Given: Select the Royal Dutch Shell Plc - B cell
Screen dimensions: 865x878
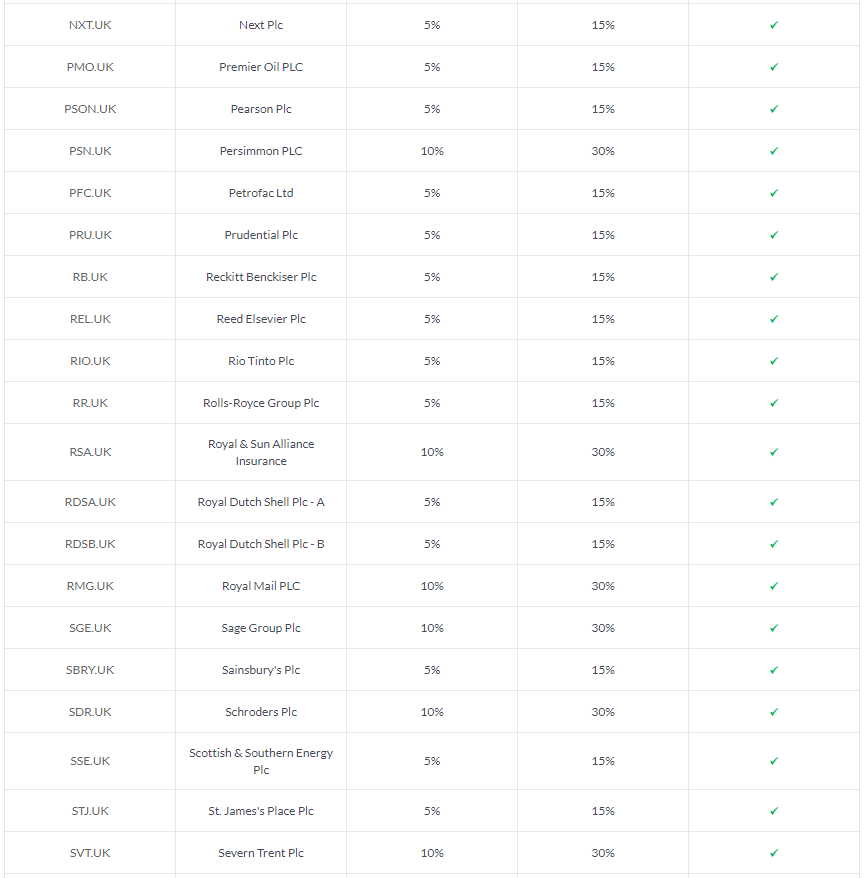Looking at the screenshot, I should (261, 544).
